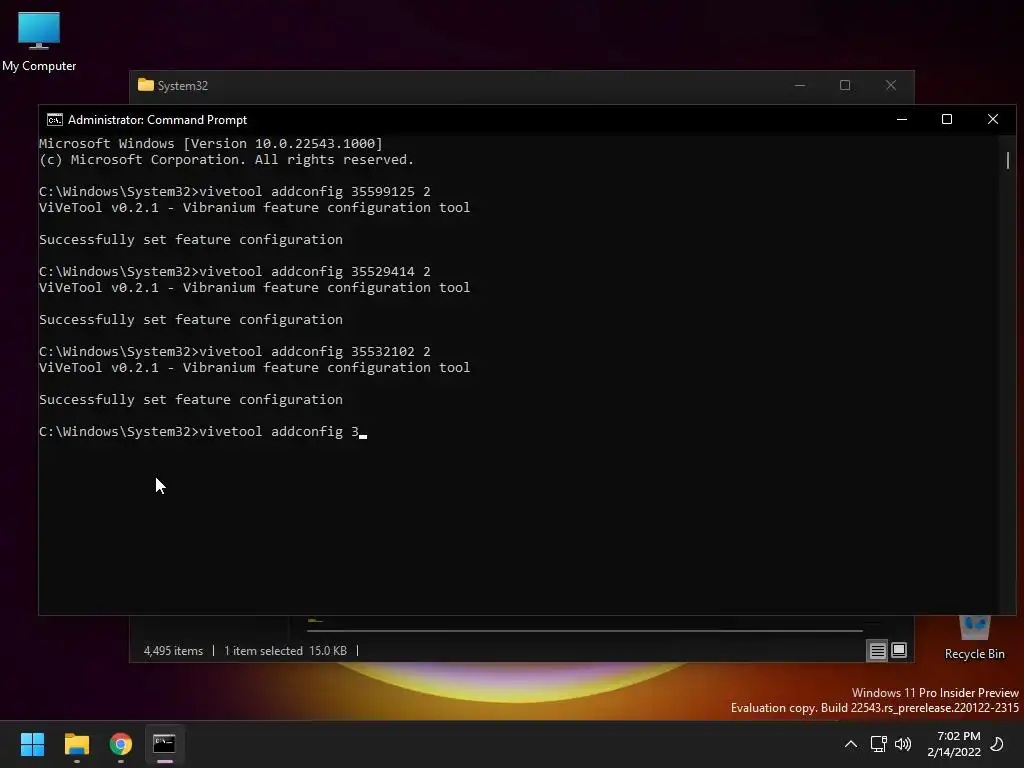Minimize the System32 Explorer window

(800, 86)
